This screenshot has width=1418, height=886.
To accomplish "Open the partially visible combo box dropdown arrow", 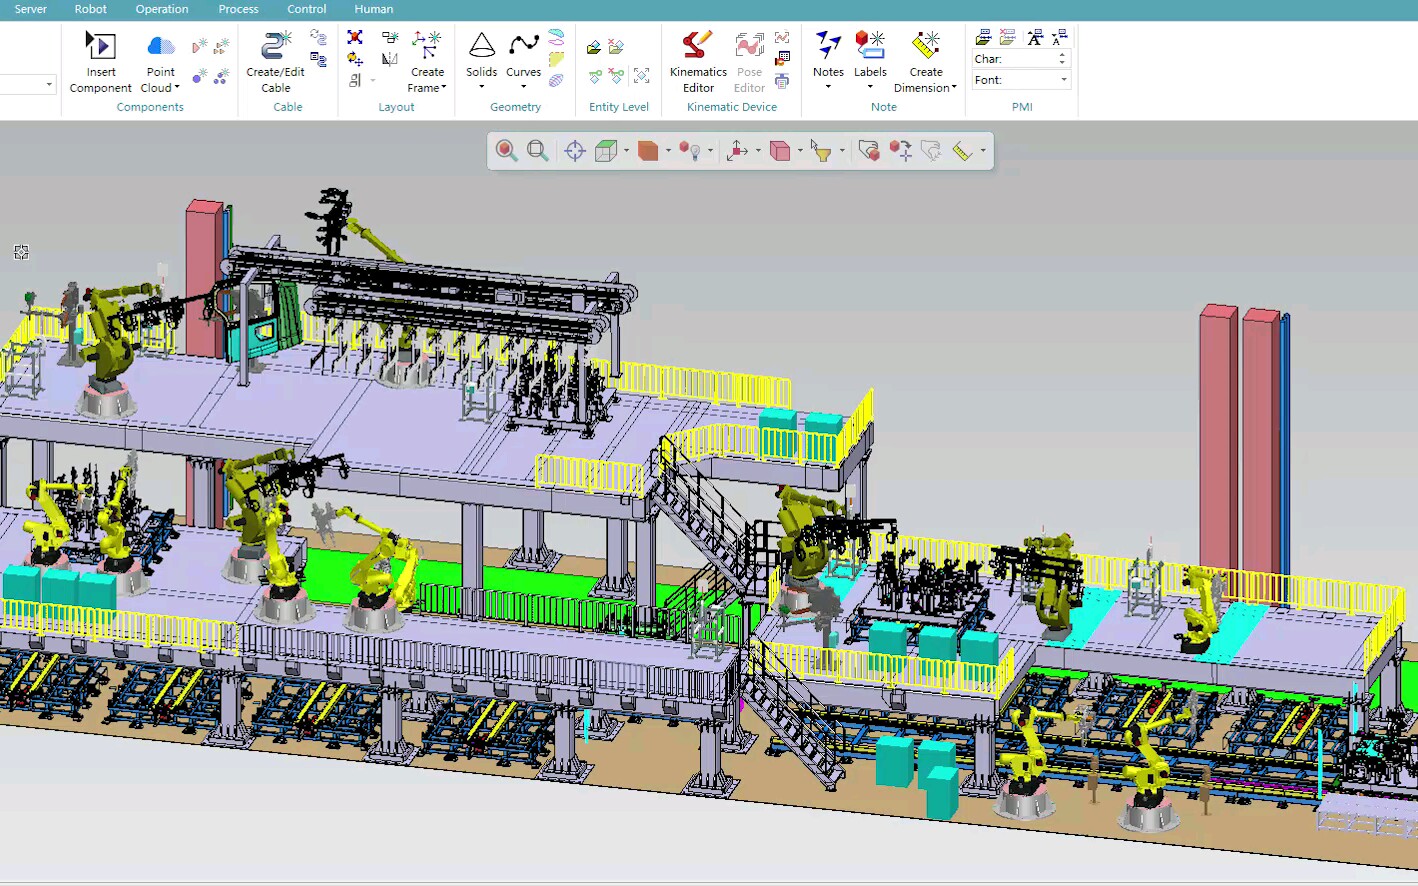I will click(49, 84).
